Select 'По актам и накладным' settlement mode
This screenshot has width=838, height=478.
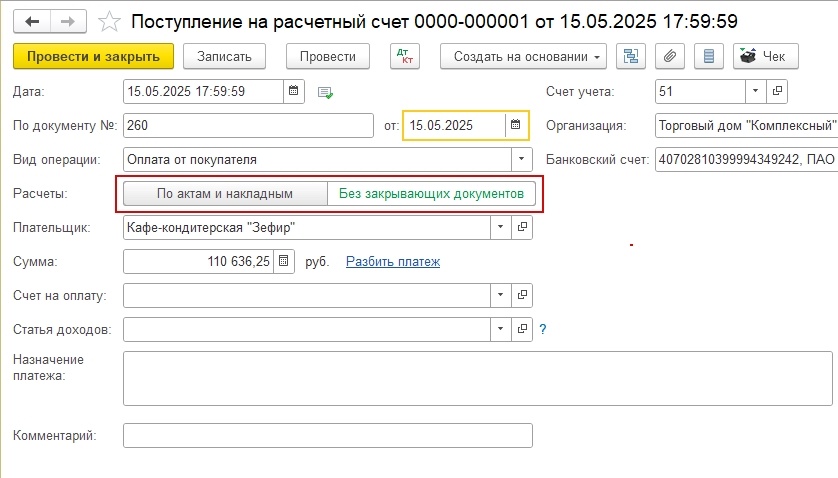click(225, 194)
